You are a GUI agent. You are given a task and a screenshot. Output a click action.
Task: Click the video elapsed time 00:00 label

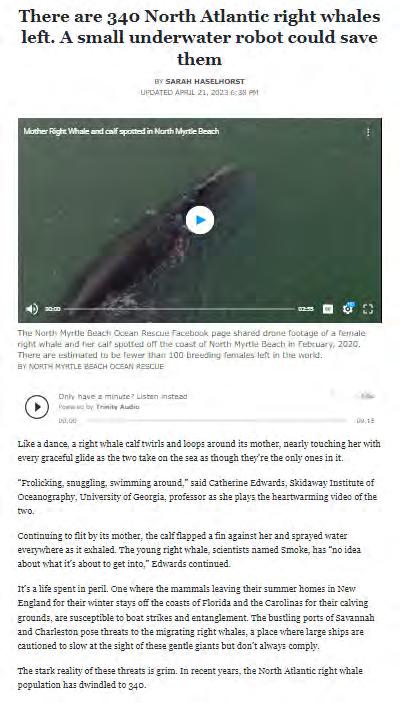tap(53, 309)
